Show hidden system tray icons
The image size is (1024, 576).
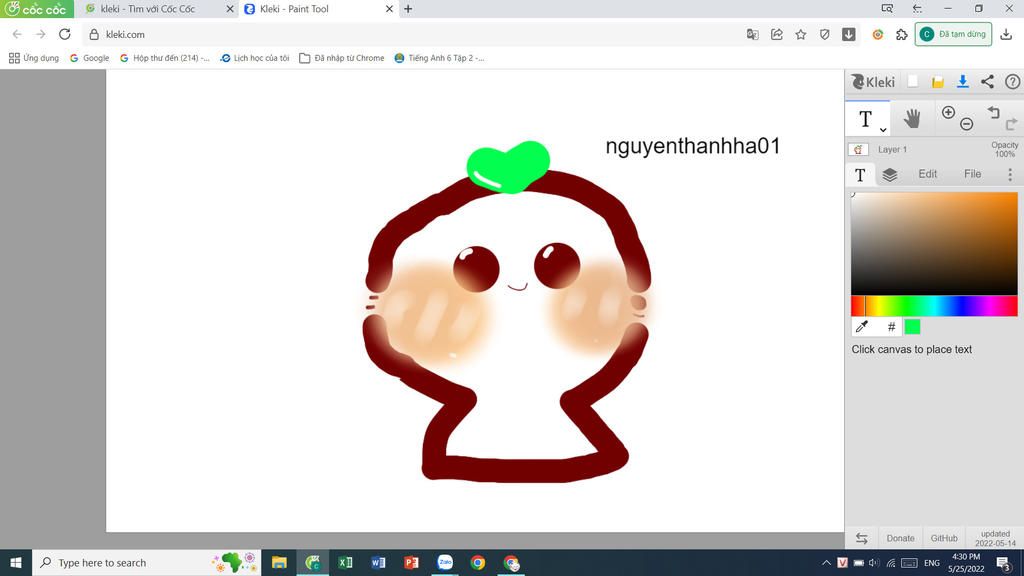point(826,563)
